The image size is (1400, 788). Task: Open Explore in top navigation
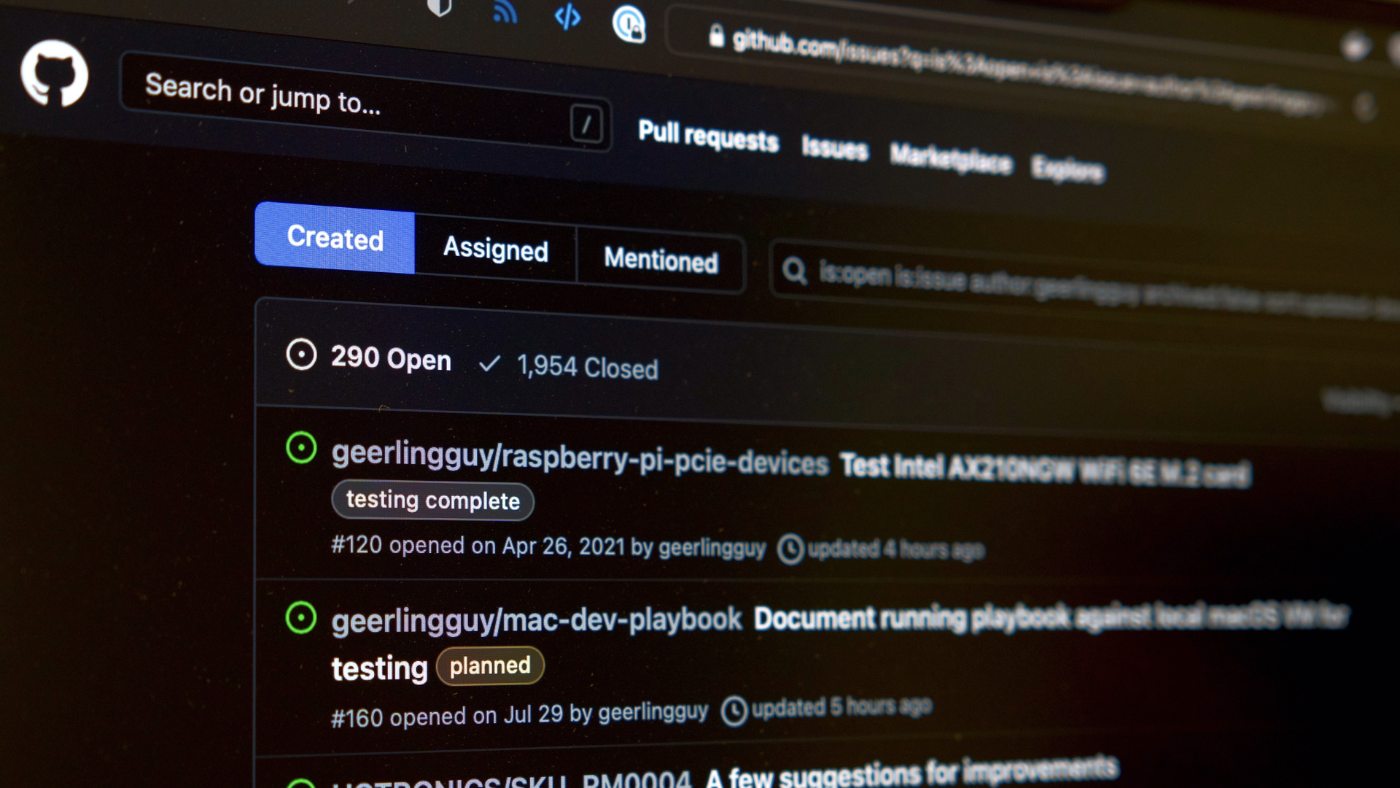(x=1067, y=168)
